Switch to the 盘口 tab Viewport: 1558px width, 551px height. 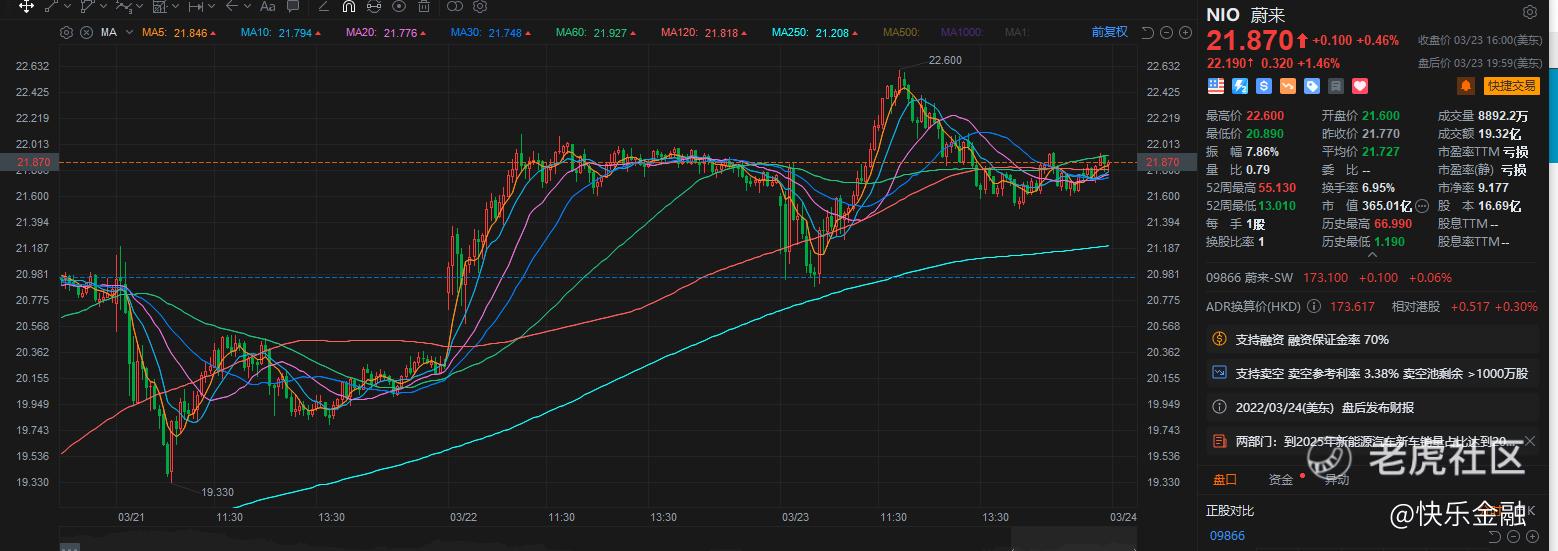point(1224,480)
